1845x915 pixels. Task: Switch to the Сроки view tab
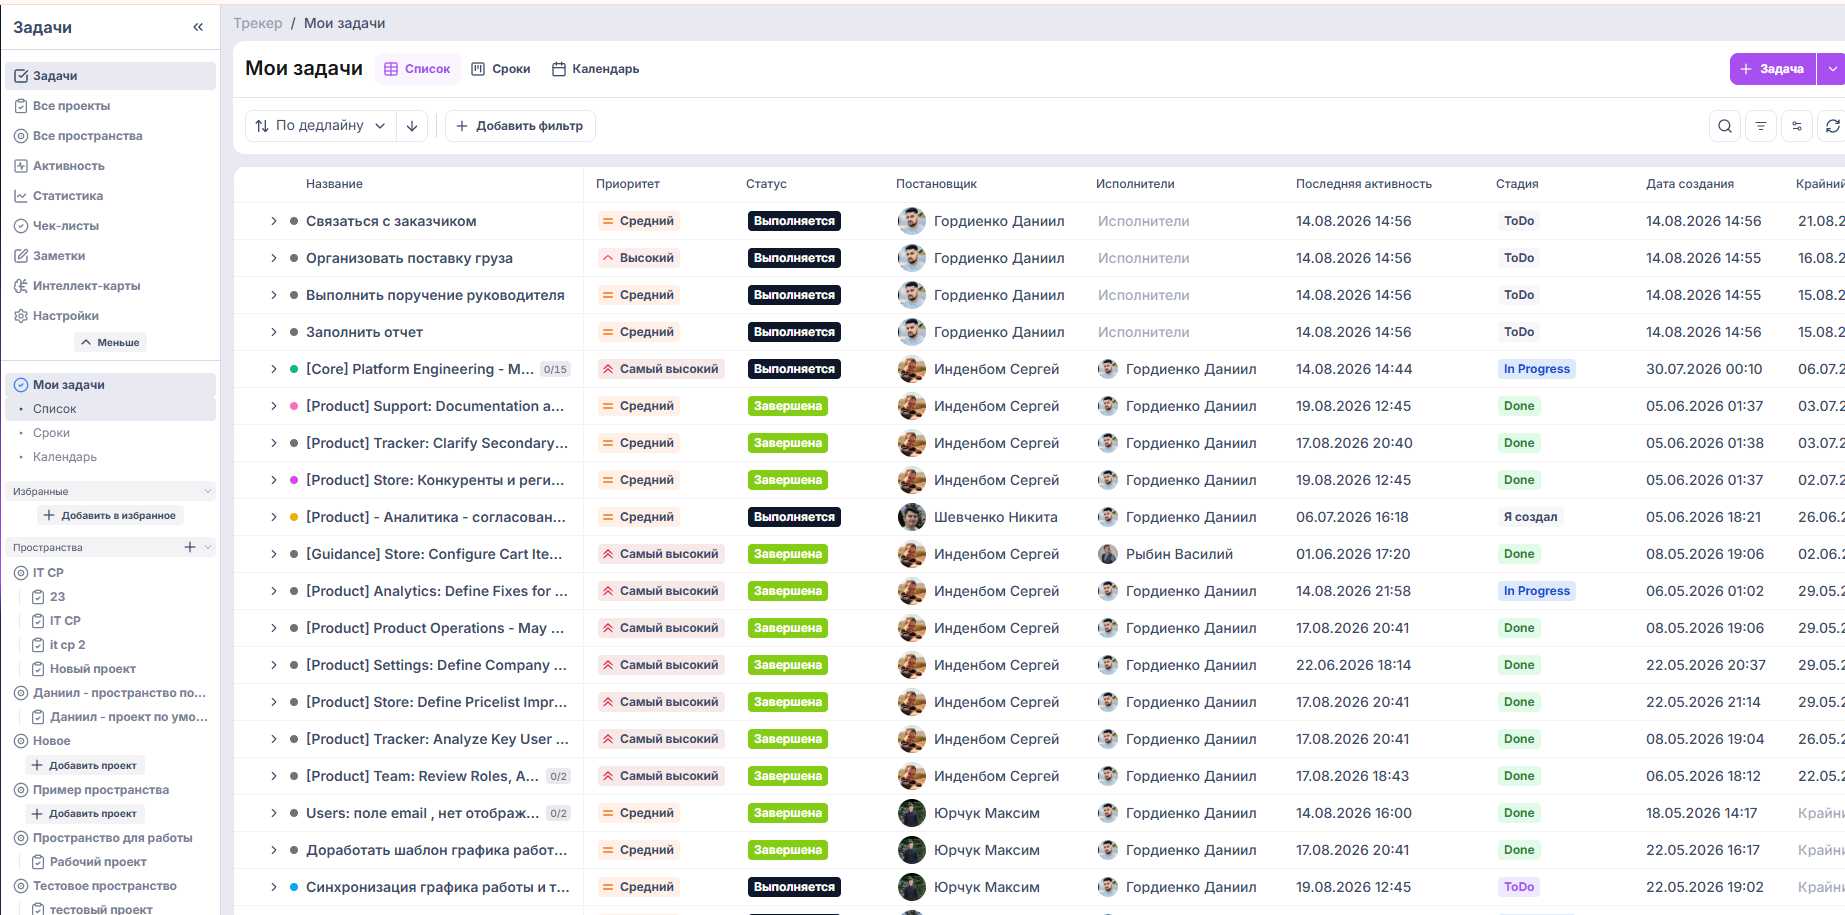[501, 69]
